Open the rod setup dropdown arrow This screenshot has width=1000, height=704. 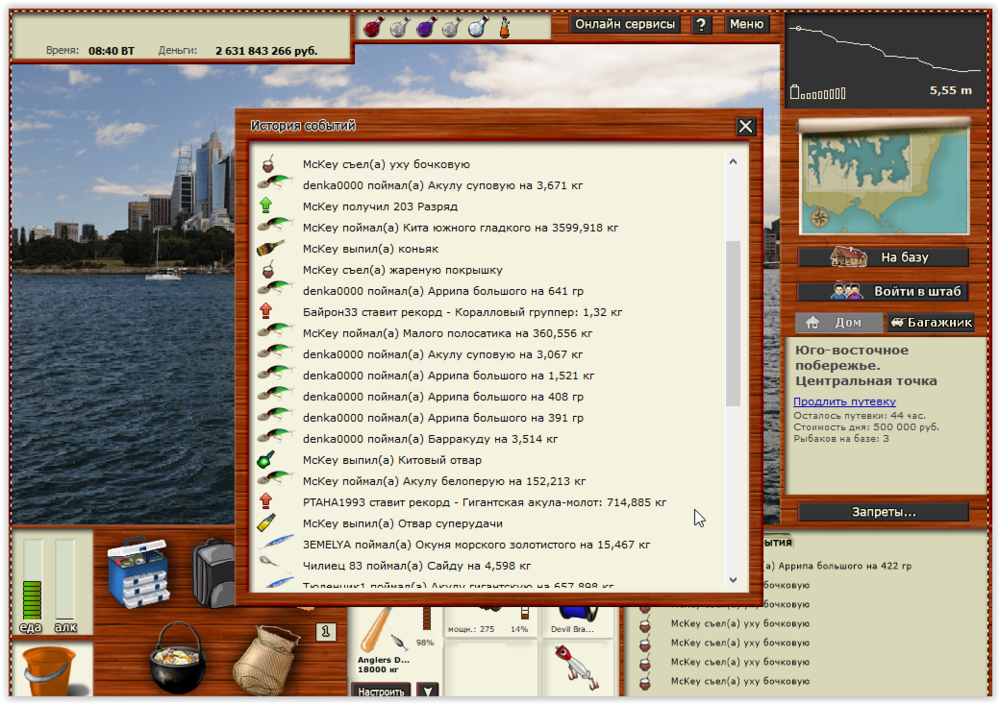428,691
